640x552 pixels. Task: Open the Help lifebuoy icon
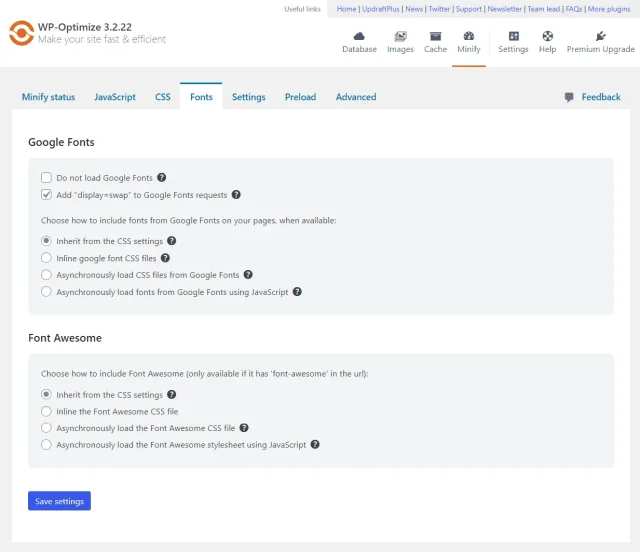coord(547,37)
